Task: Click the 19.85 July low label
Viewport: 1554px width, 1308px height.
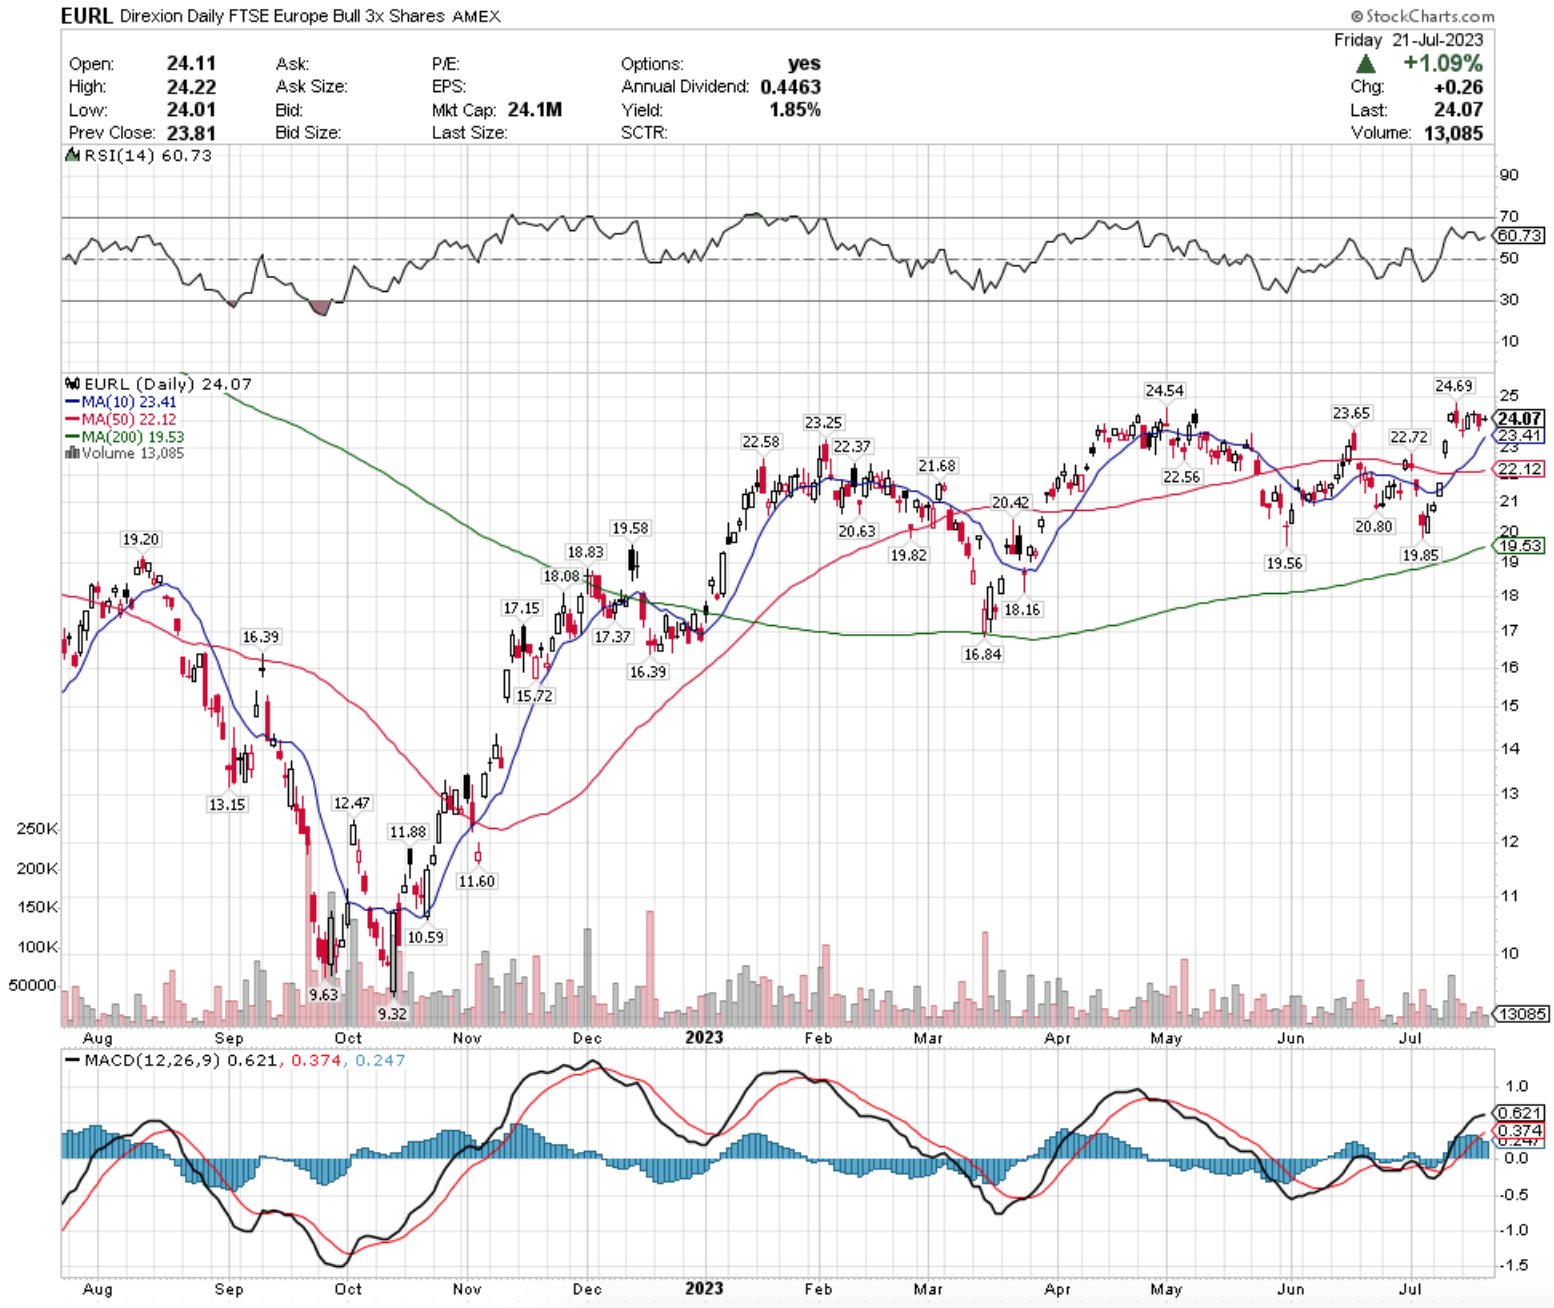Action: coord(1420,556)
